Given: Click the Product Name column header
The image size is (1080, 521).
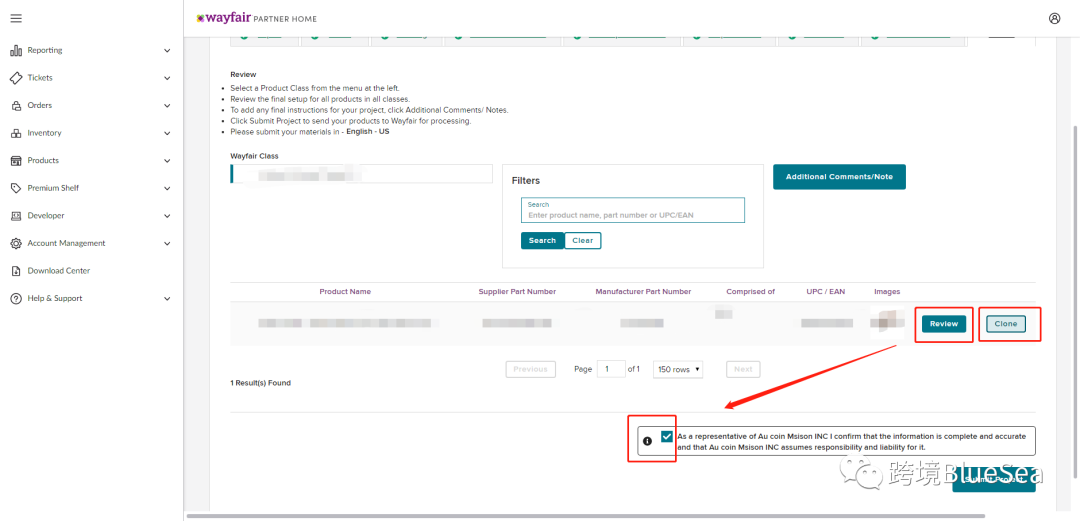Looking at the screenshot, I should click(345, 292).
